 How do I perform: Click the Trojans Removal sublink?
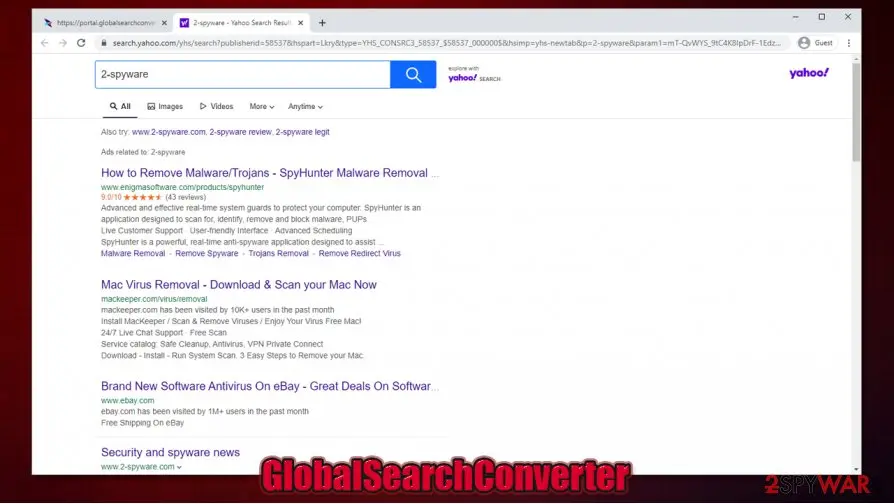point(278,254)
